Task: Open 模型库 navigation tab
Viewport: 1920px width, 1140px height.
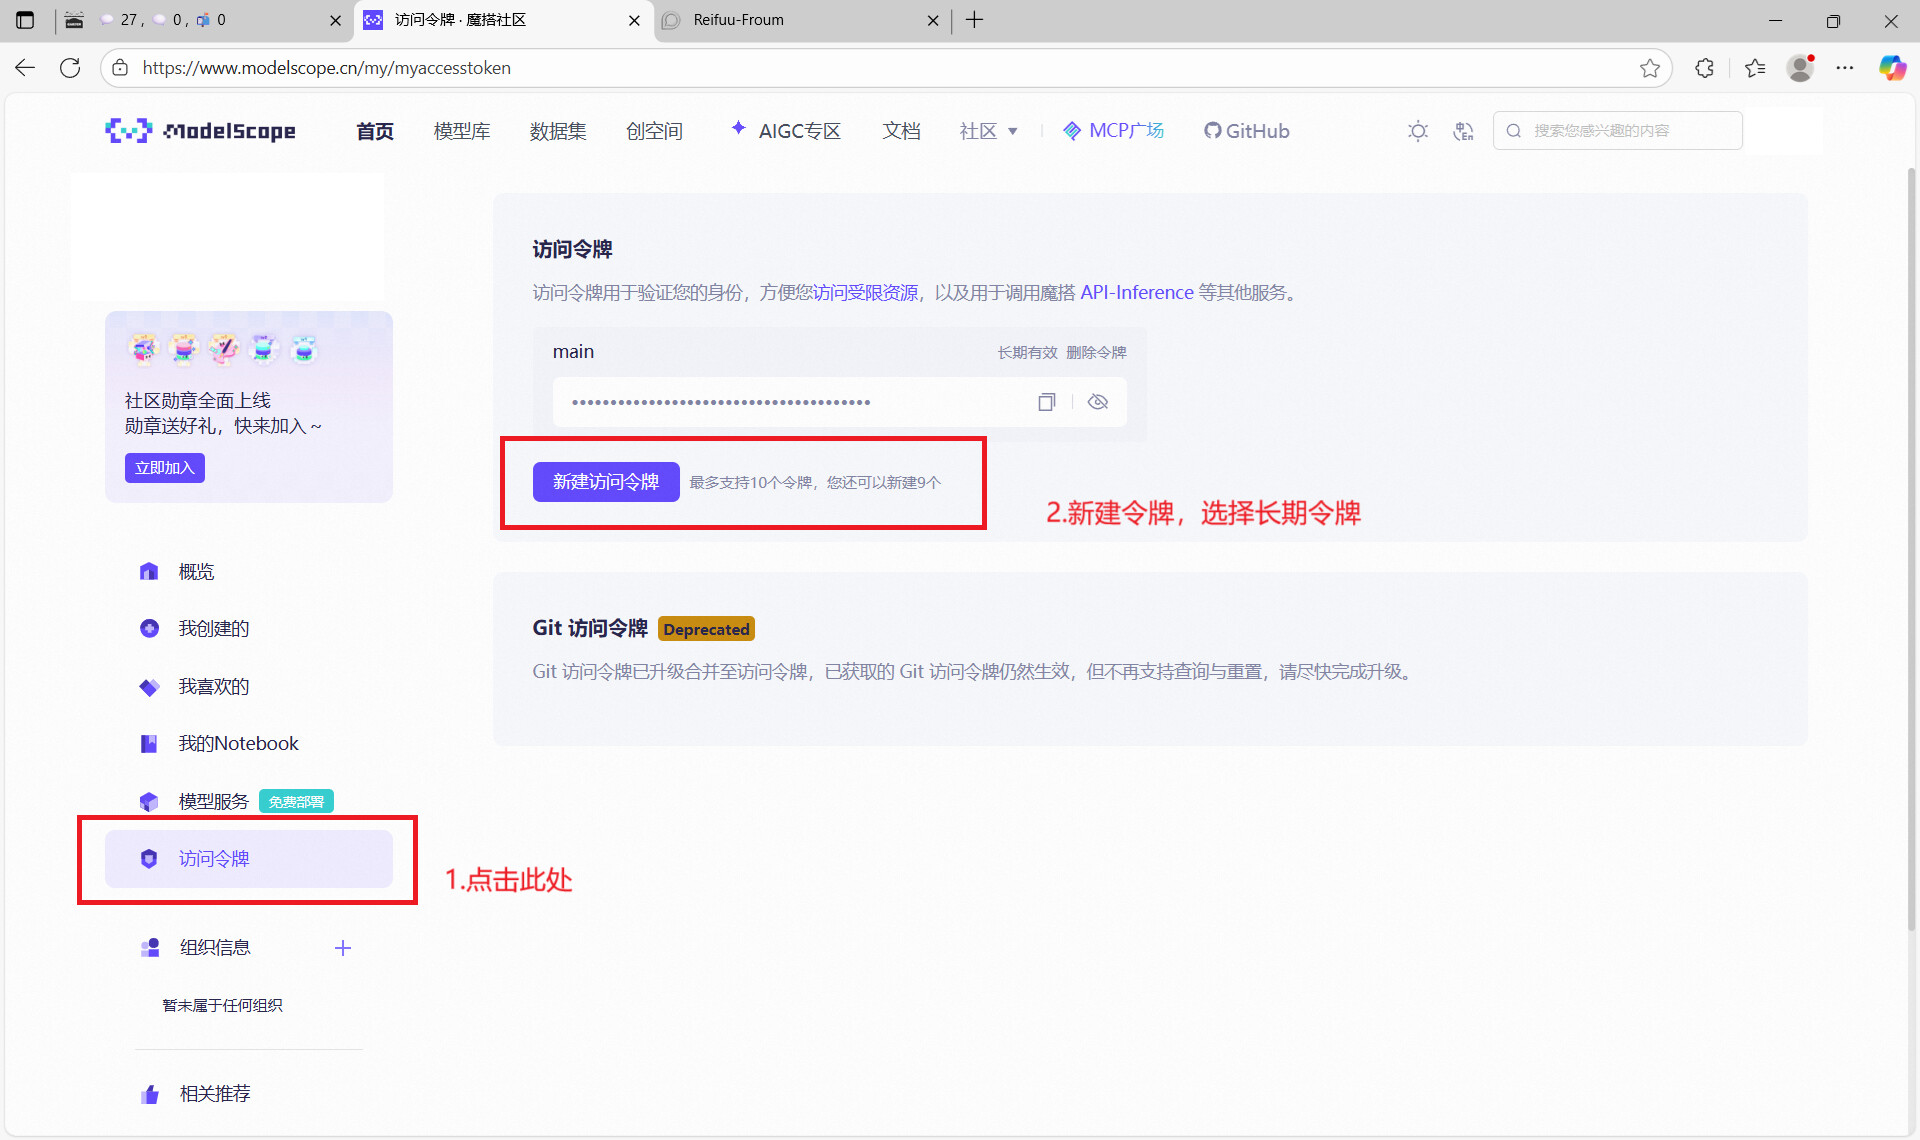Action: pyautogui.click(x=461, y=131)
